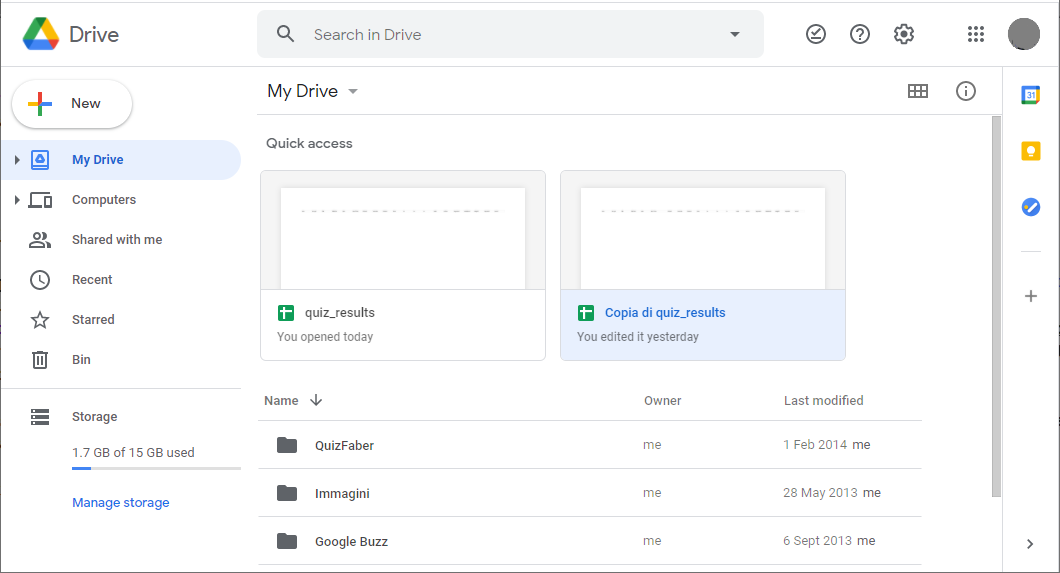Image resolution: width=1060 pixels, height=573 pixels.
Task: Reverse sort direction arrow next to Name
Action: (x=316, y=400)
